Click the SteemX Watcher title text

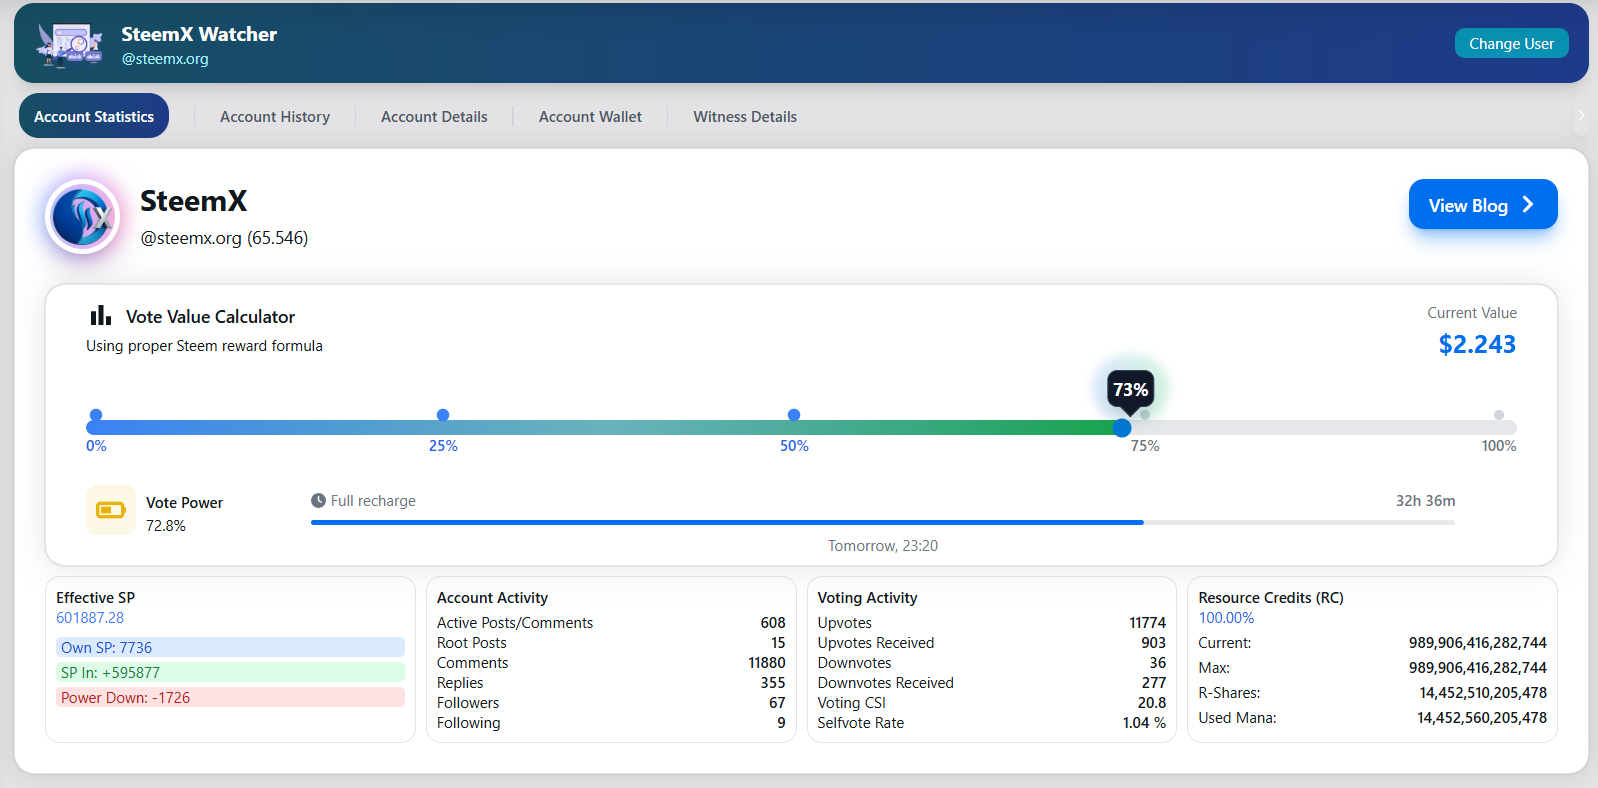tap(199, 34)
